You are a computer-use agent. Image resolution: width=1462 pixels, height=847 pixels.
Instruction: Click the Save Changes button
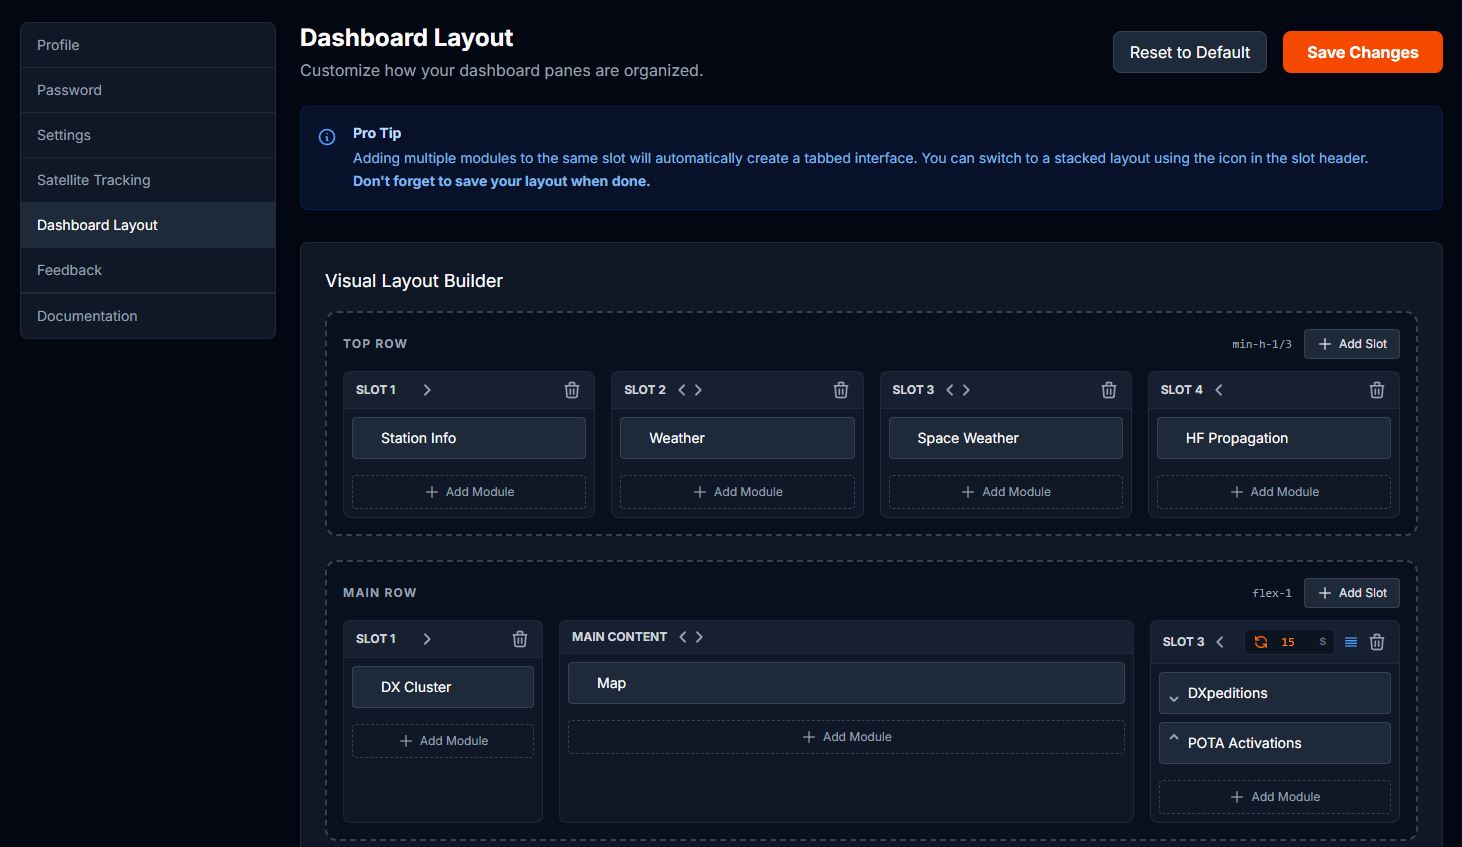coord(1363,52)
